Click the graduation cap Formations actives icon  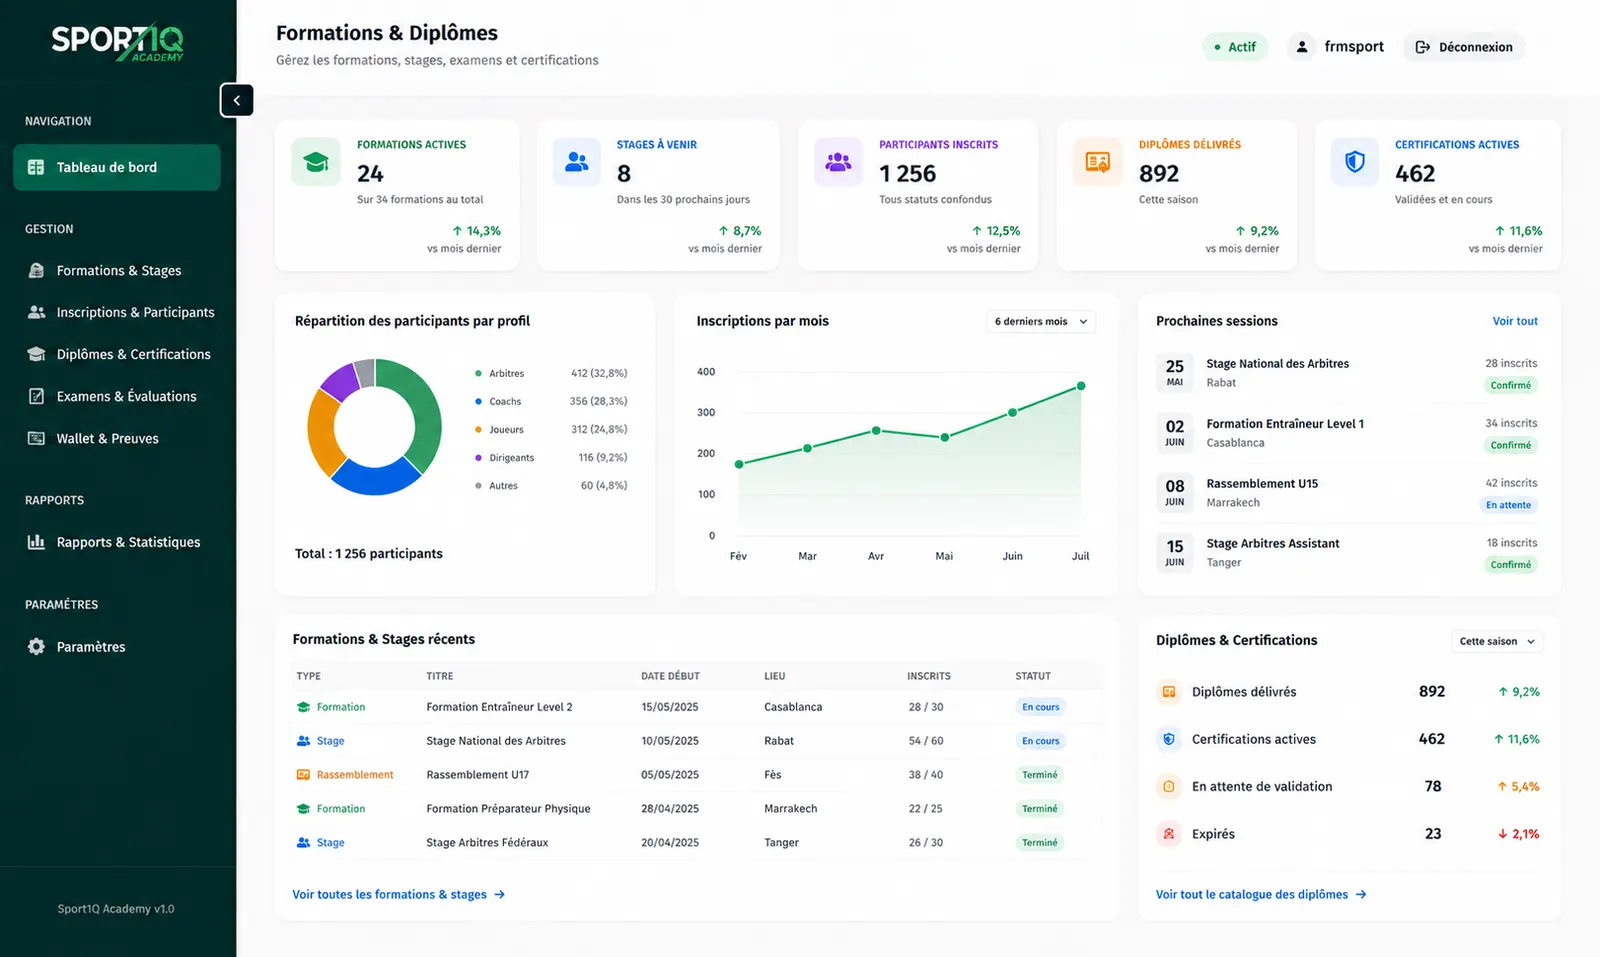(316, 162)
